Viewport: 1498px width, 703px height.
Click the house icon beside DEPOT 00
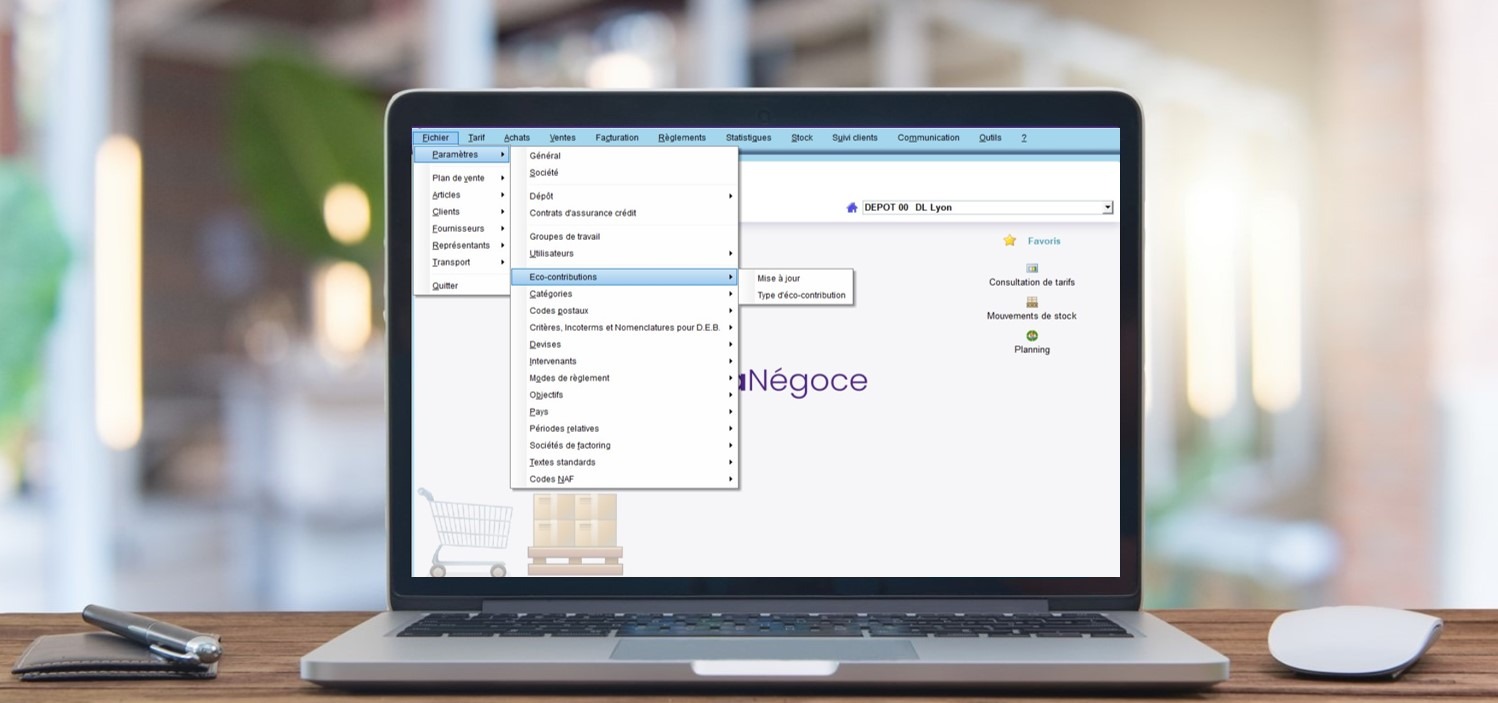point(851,207)
